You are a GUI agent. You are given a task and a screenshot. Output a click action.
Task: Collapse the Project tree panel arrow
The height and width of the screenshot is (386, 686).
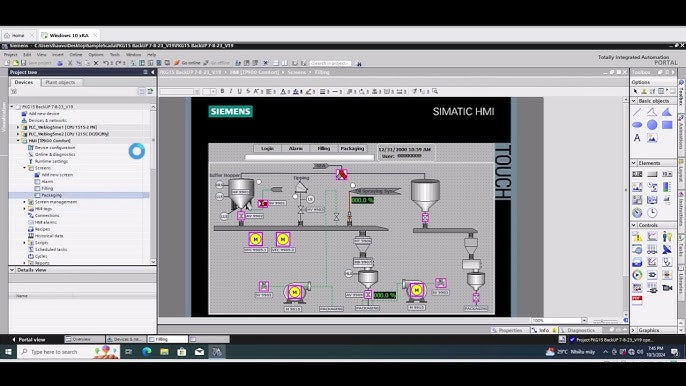pyautogui.click(x=153, y=72)
